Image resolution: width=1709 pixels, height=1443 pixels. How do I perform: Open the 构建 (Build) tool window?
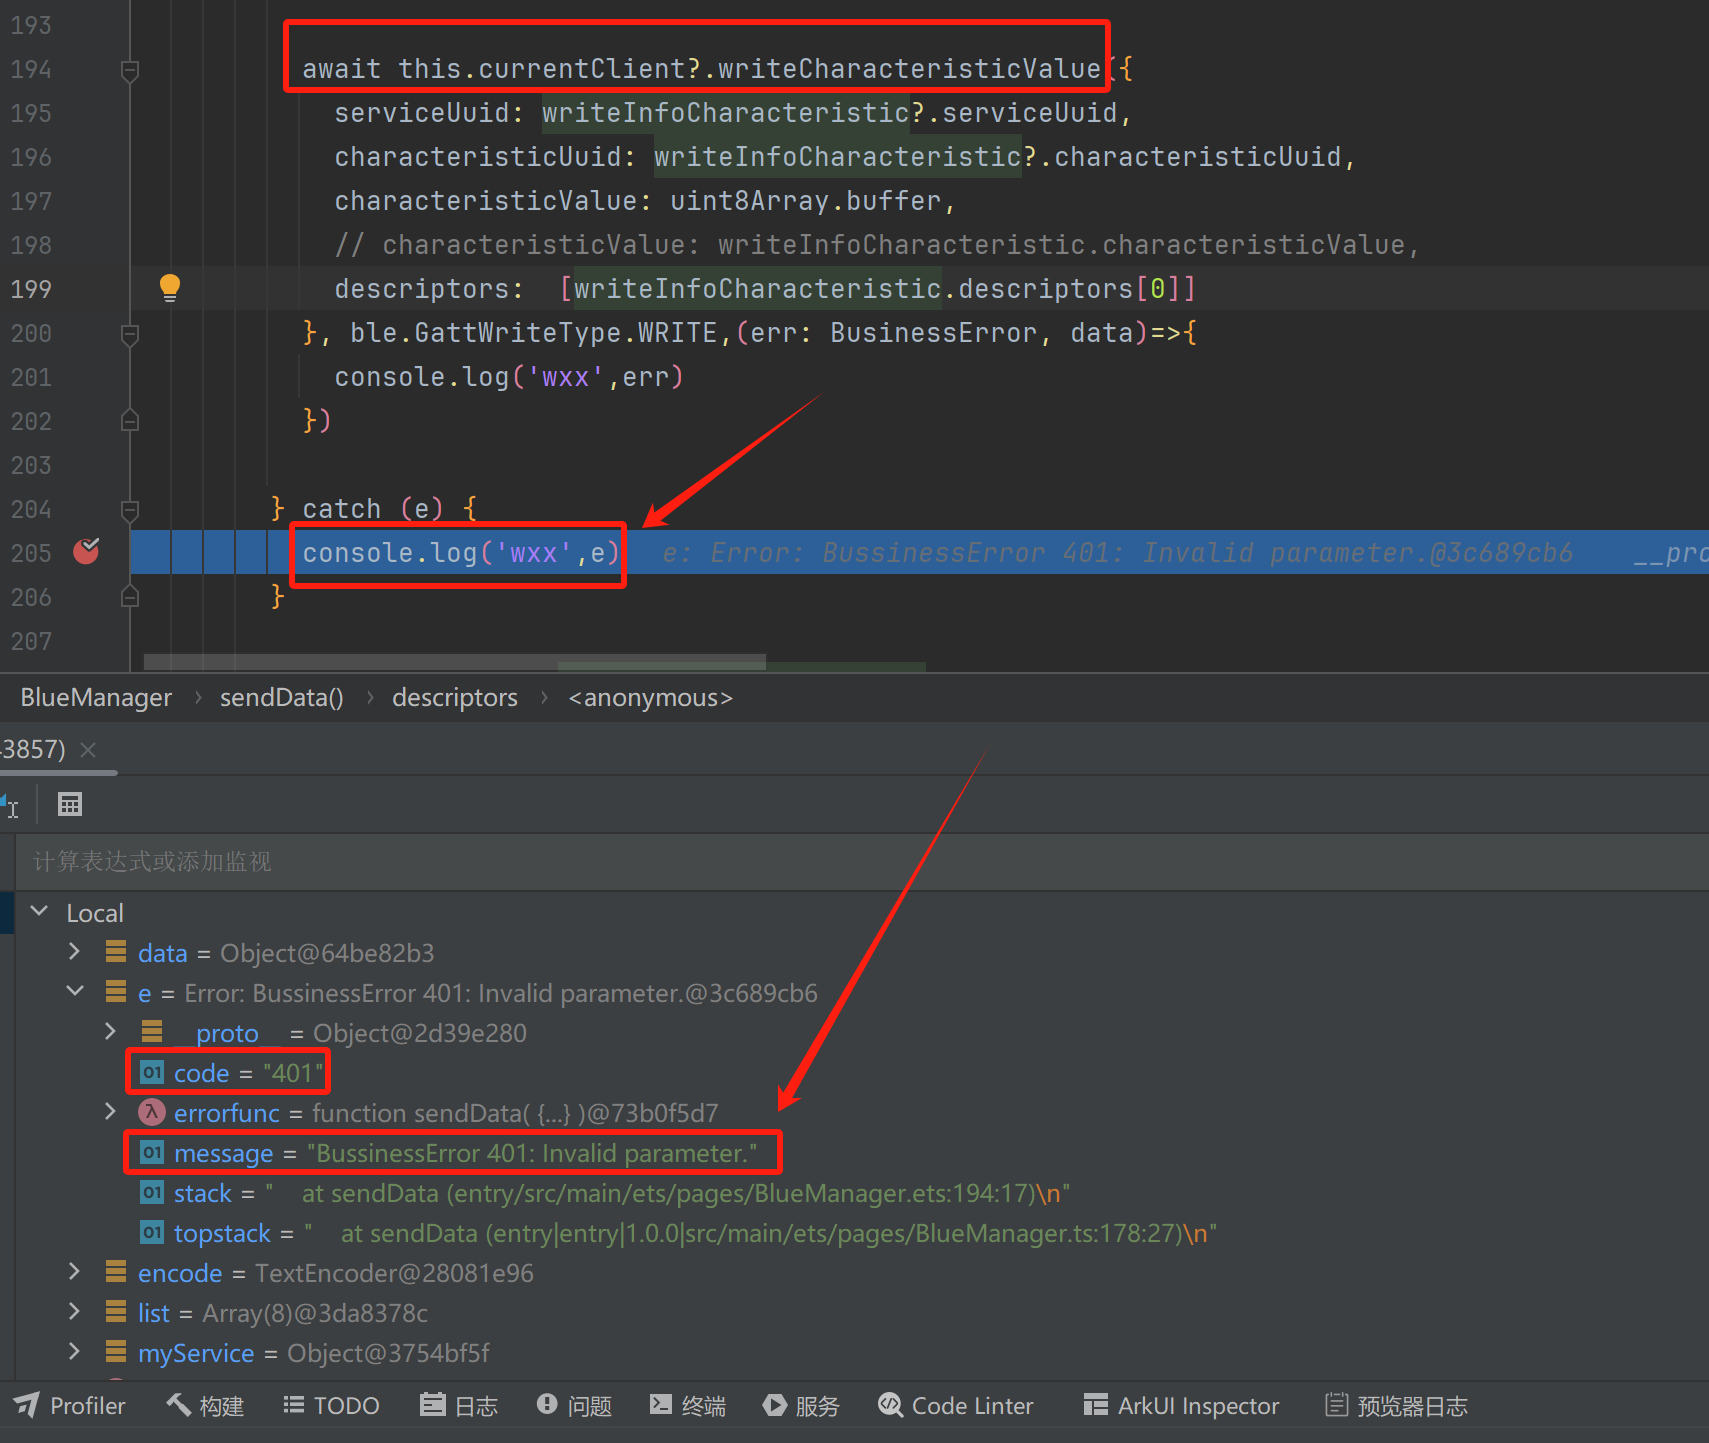tap(205, 1405)
